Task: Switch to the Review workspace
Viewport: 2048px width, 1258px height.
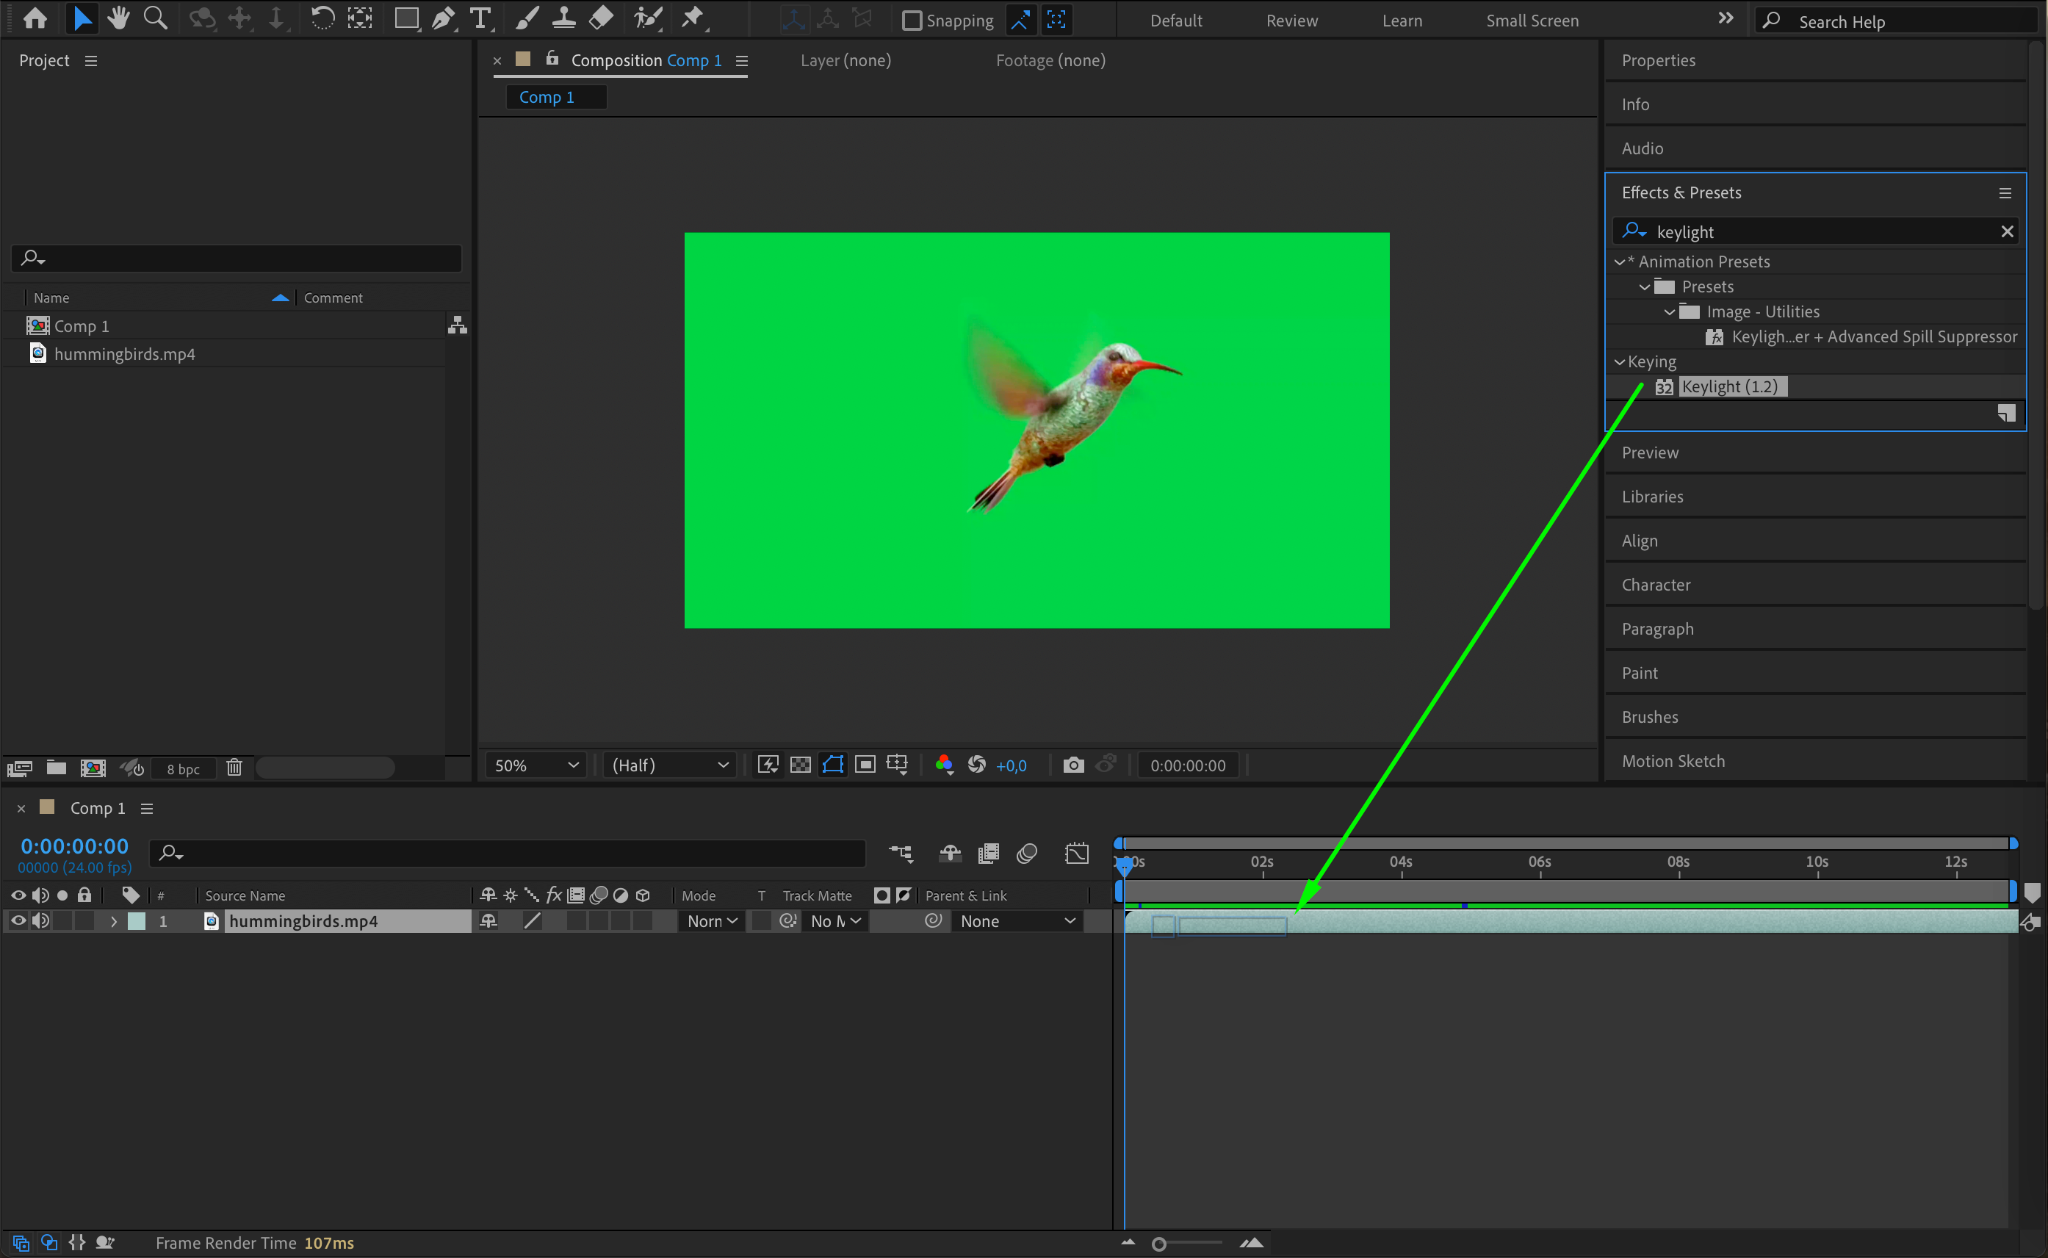Action: point(1291,20)
